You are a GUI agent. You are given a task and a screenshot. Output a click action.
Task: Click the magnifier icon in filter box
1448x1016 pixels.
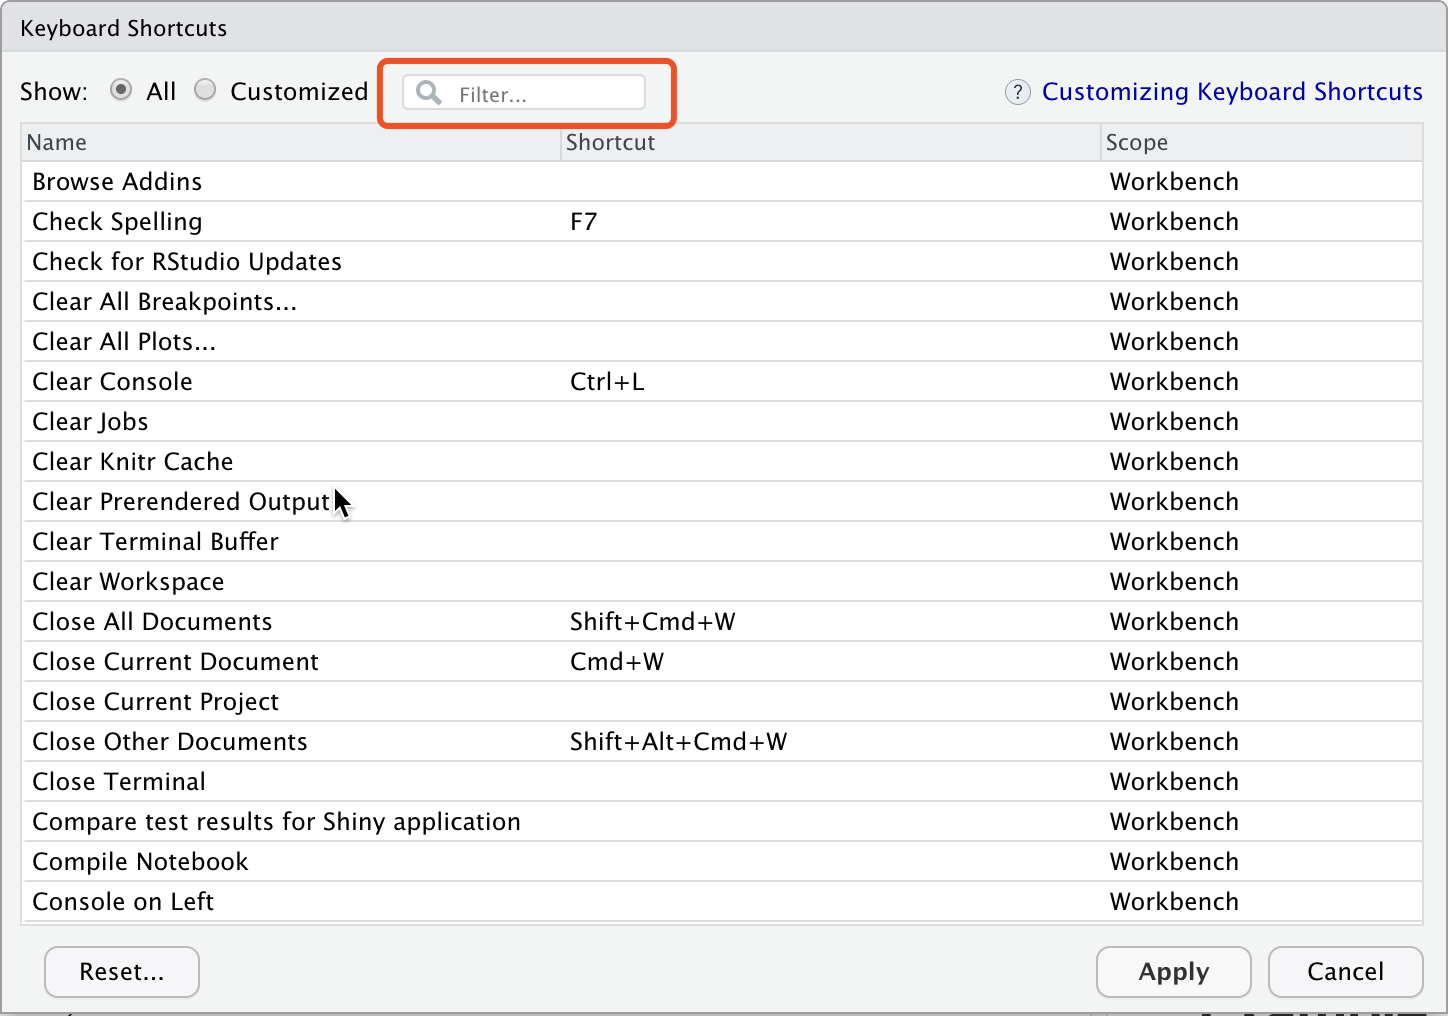click(429, 93)
